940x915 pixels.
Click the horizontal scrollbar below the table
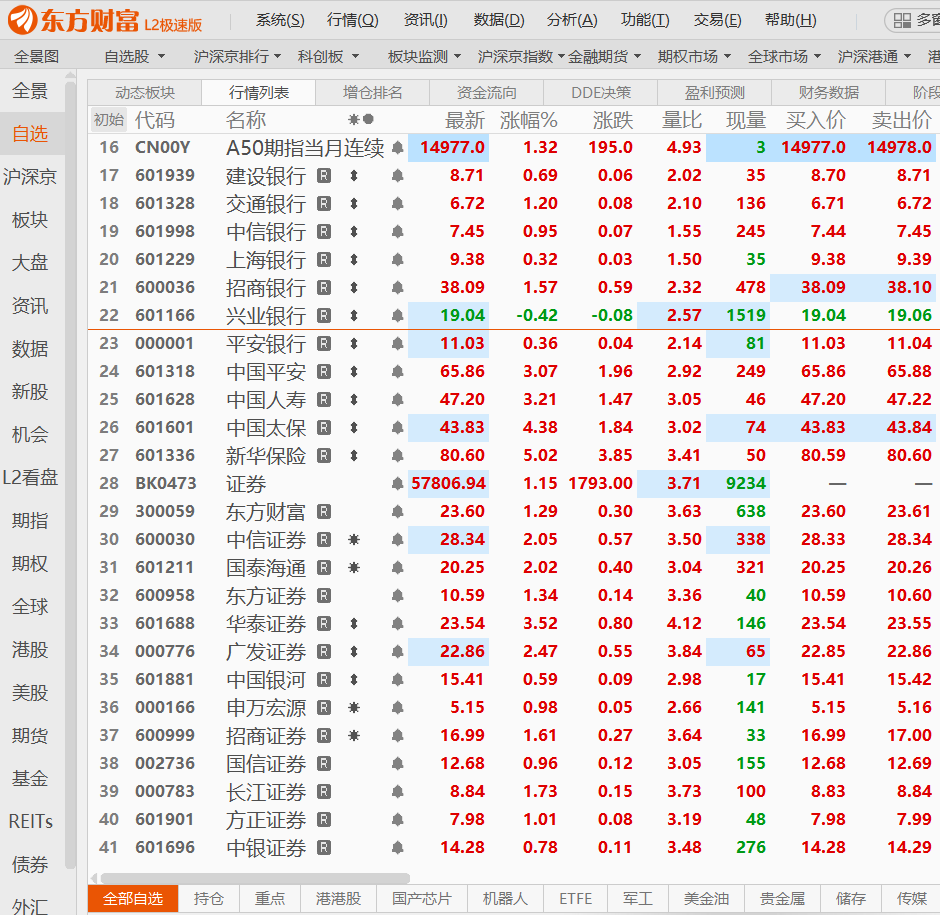255,878
